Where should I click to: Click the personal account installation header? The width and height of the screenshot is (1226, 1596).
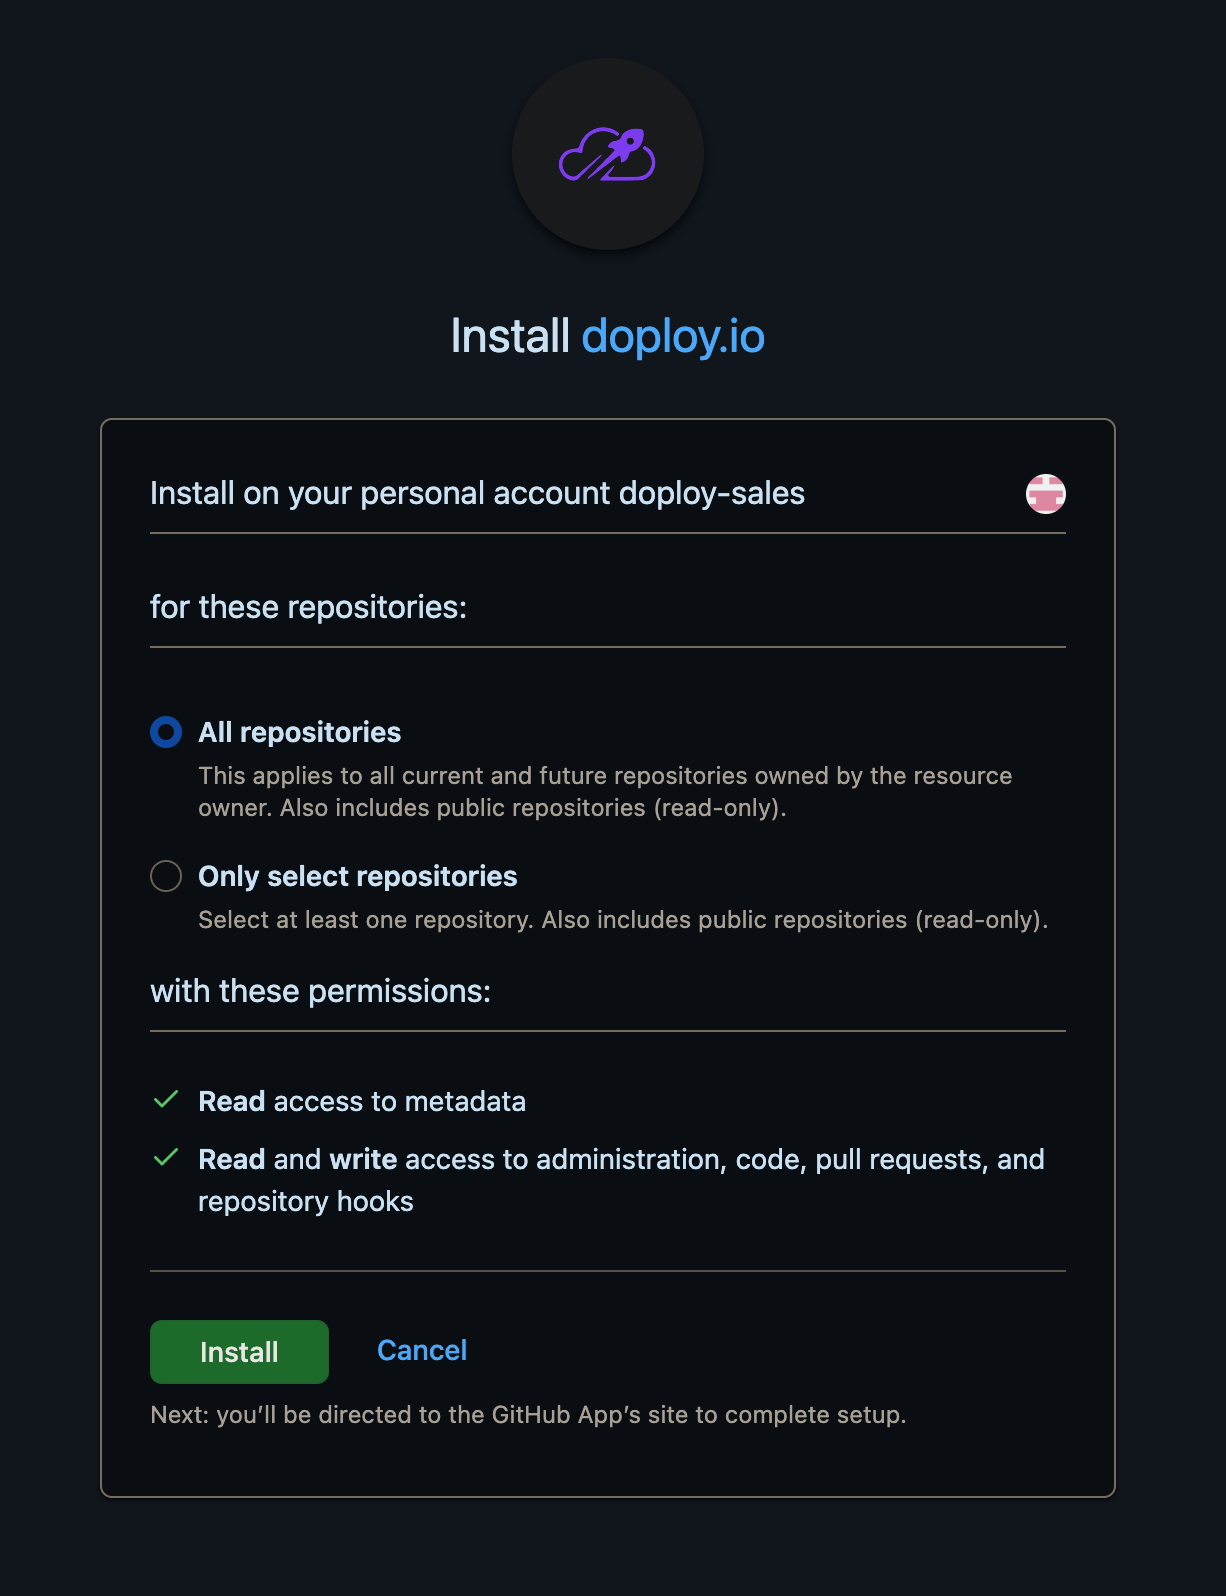coord(477,493)
